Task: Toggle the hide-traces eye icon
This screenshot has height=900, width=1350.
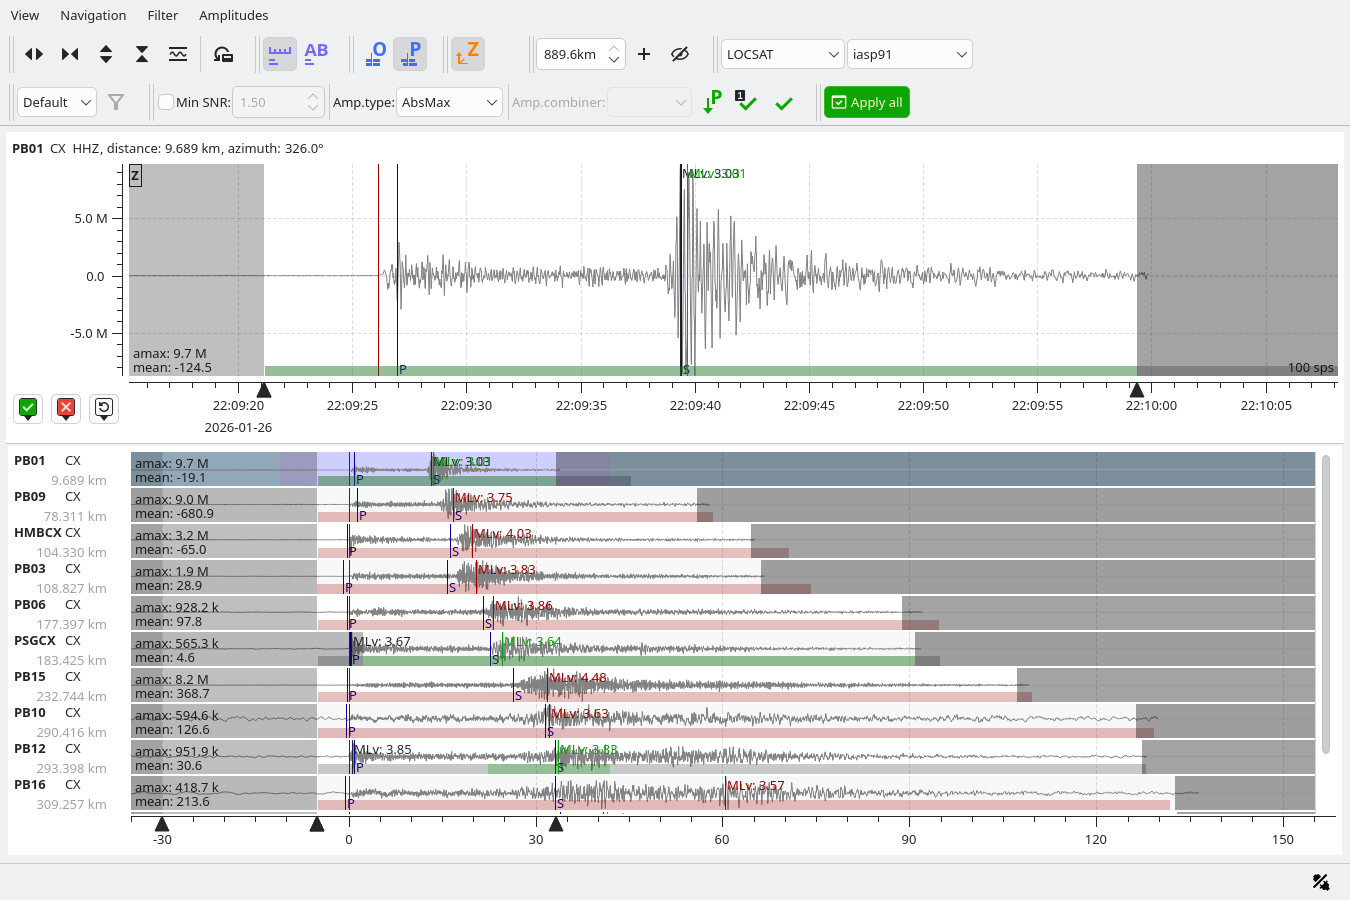Action: [681, 54]
